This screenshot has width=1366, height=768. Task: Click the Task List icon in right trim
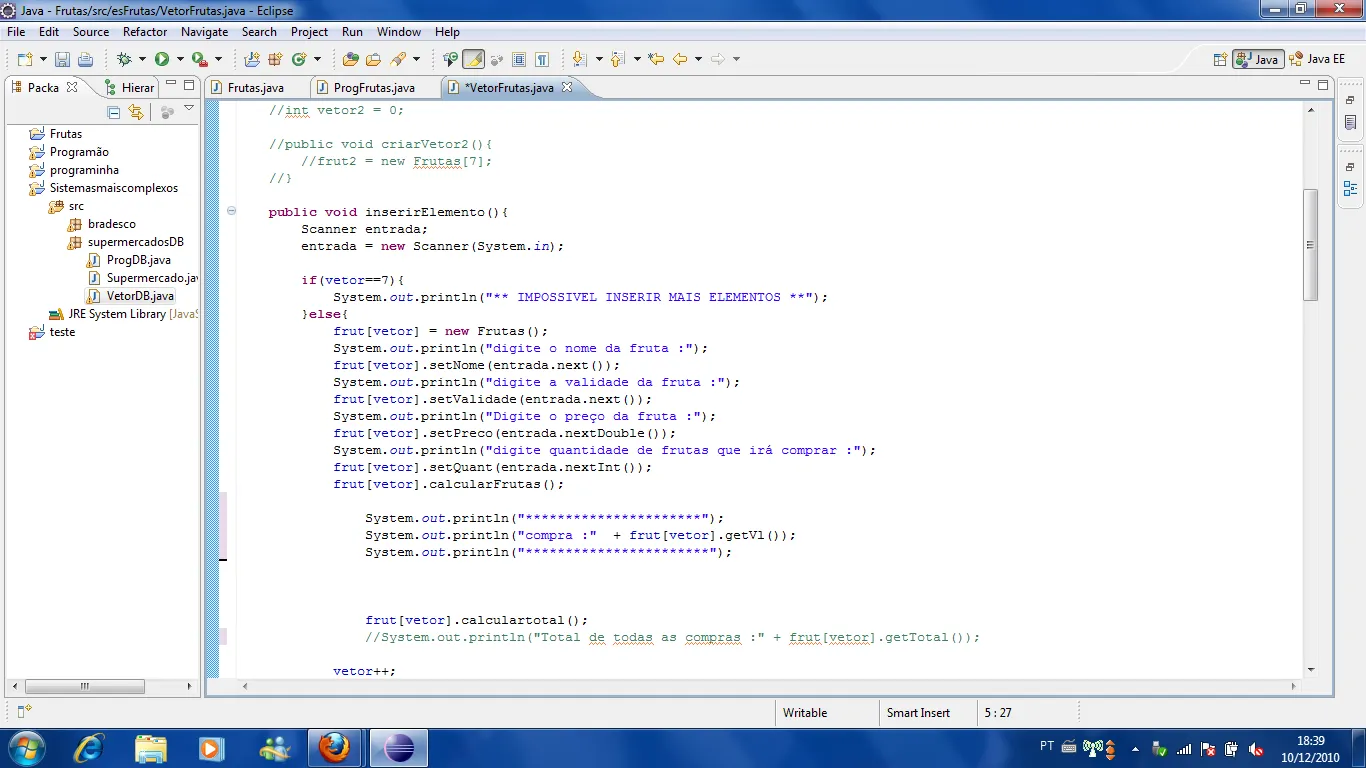1351,123
